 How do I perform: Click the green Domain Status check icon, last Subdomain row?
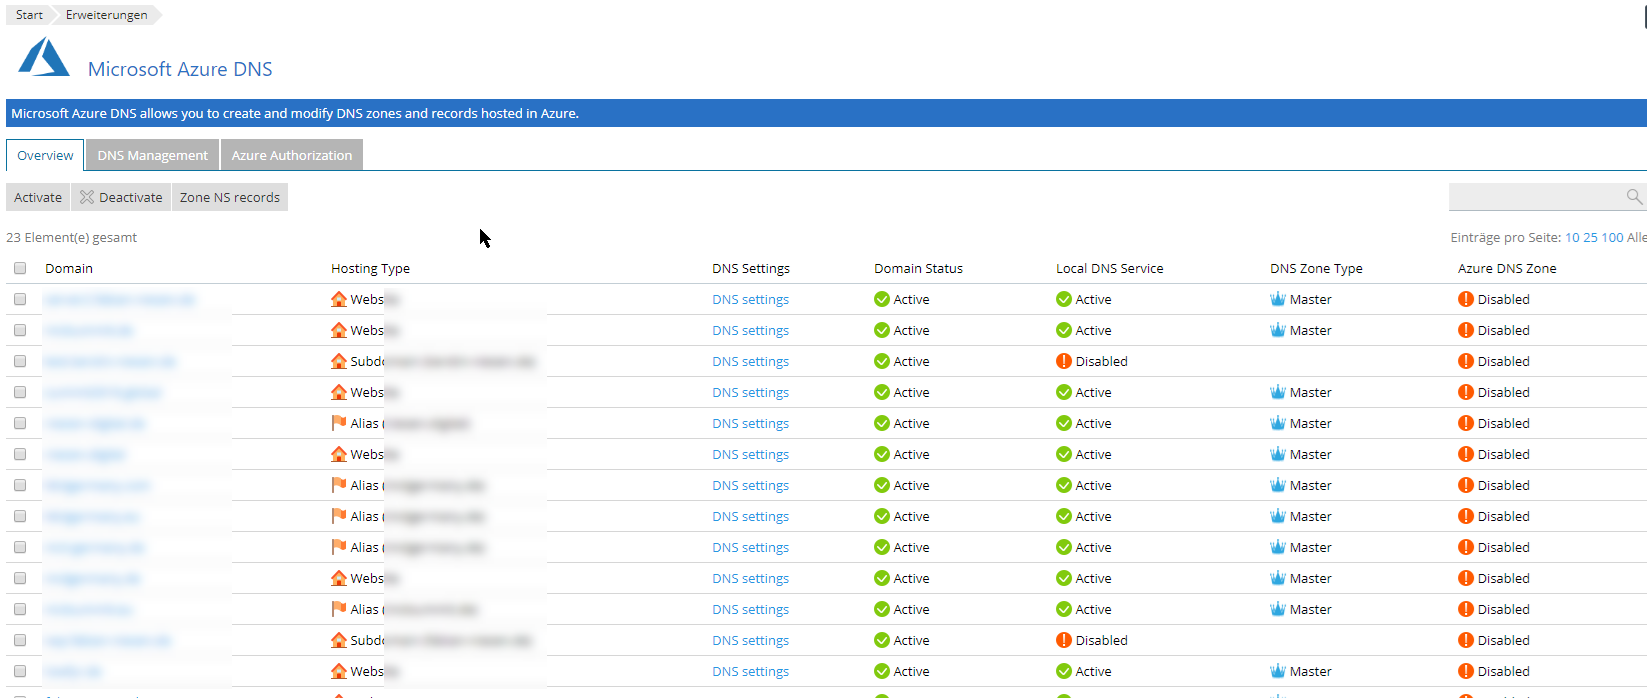coord(882,640)
